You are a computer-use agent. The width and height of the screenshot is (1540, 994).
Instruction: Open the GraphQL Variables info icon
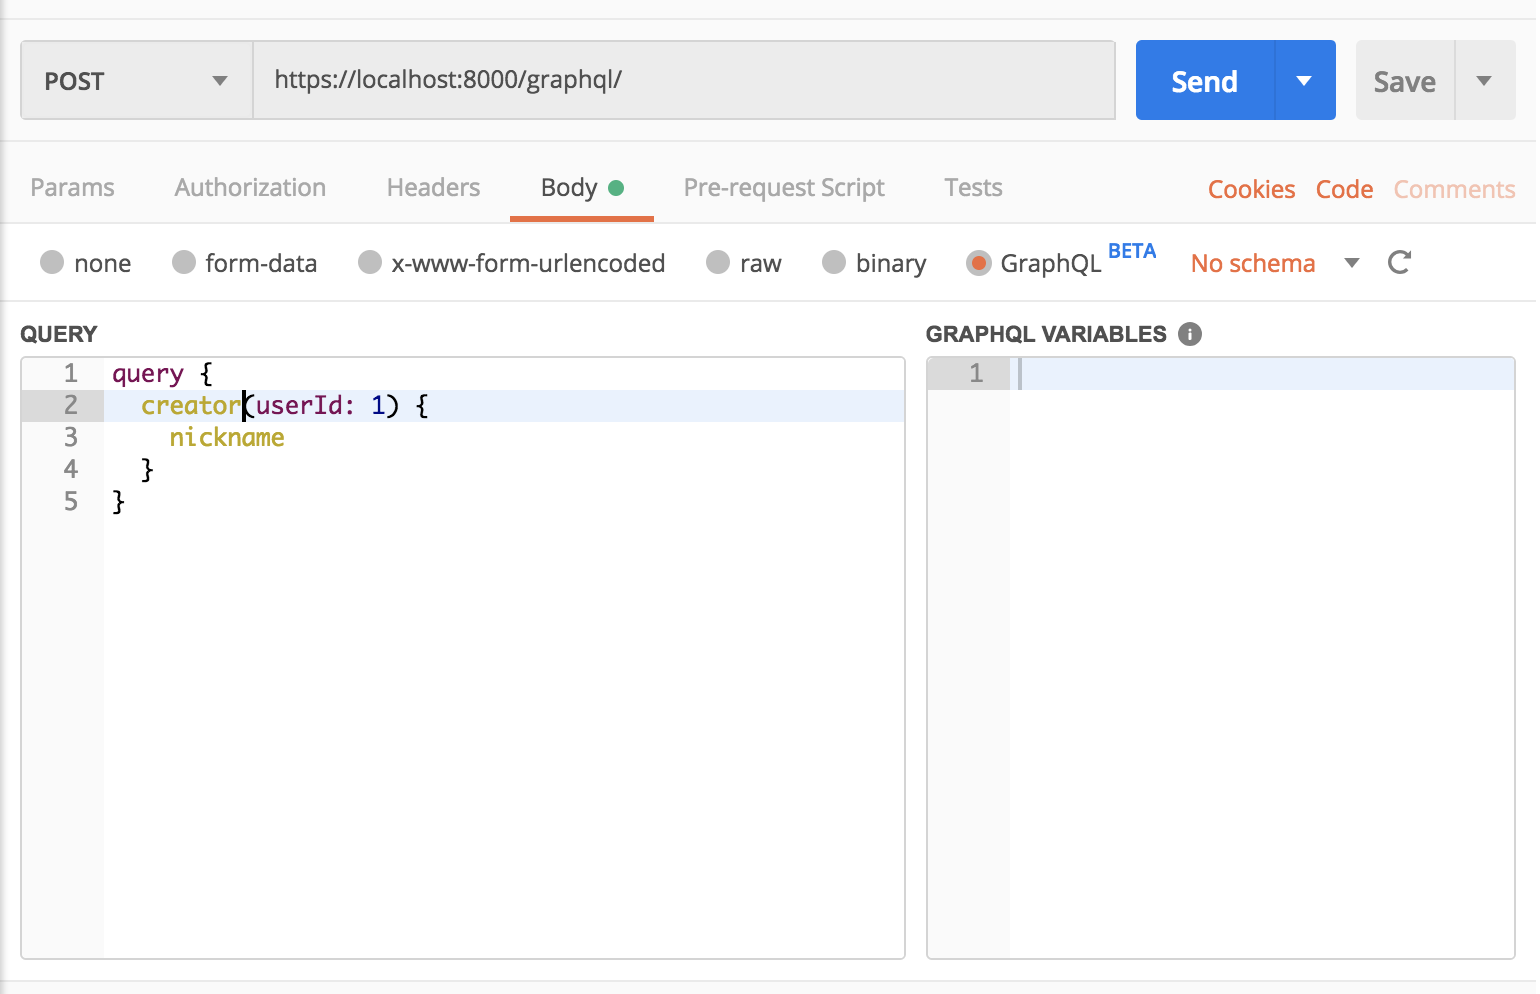click(1189, 334)
